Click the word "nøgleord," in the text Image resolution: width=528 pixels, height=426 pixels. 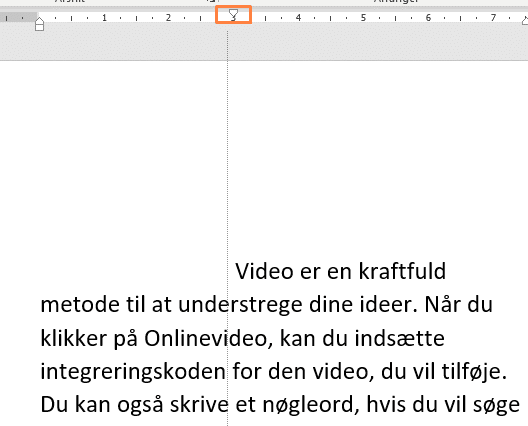coord(311,405)
